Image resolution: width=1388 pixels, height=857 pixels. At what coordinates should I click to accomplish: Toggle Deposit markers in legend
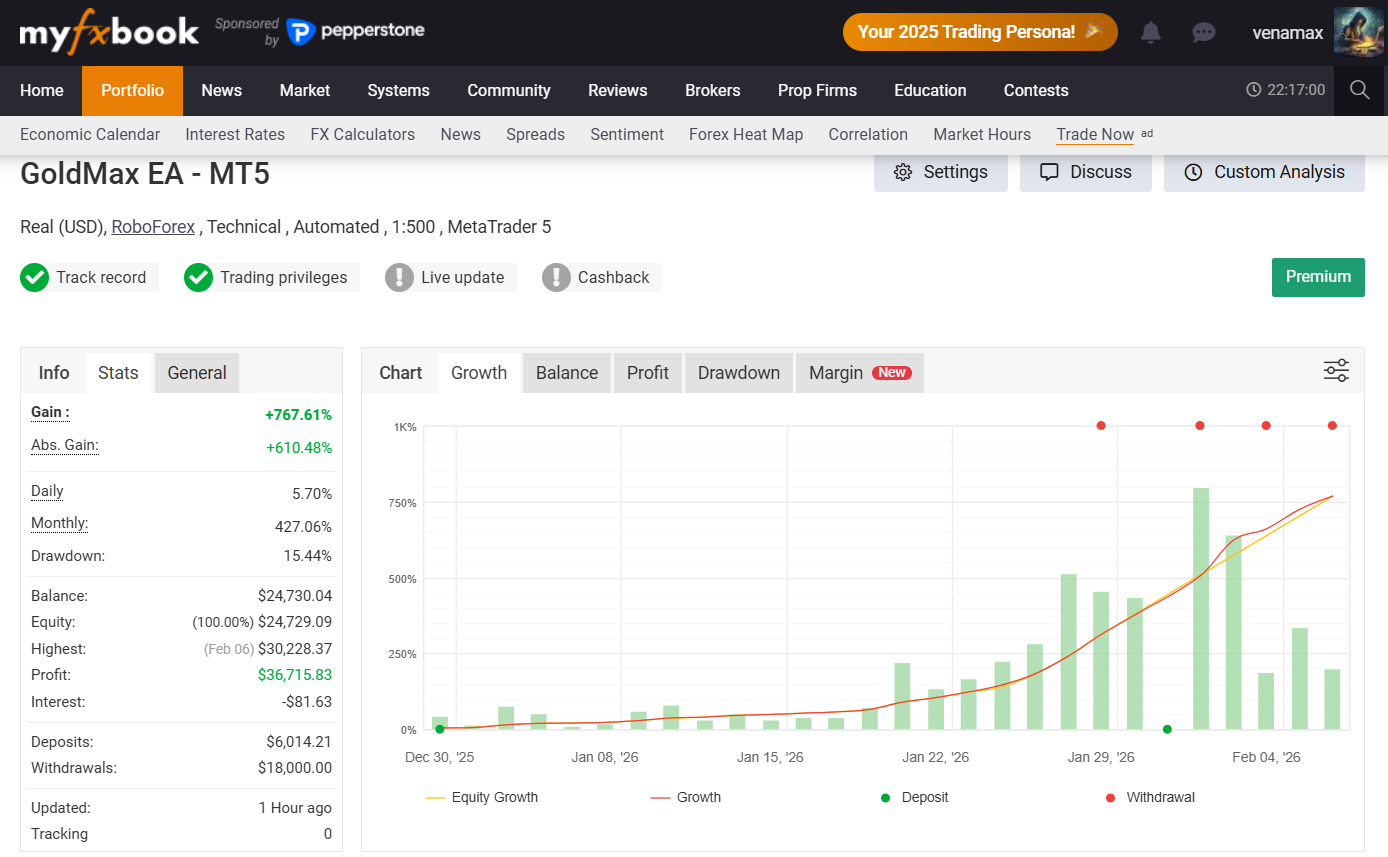(914, 797)
